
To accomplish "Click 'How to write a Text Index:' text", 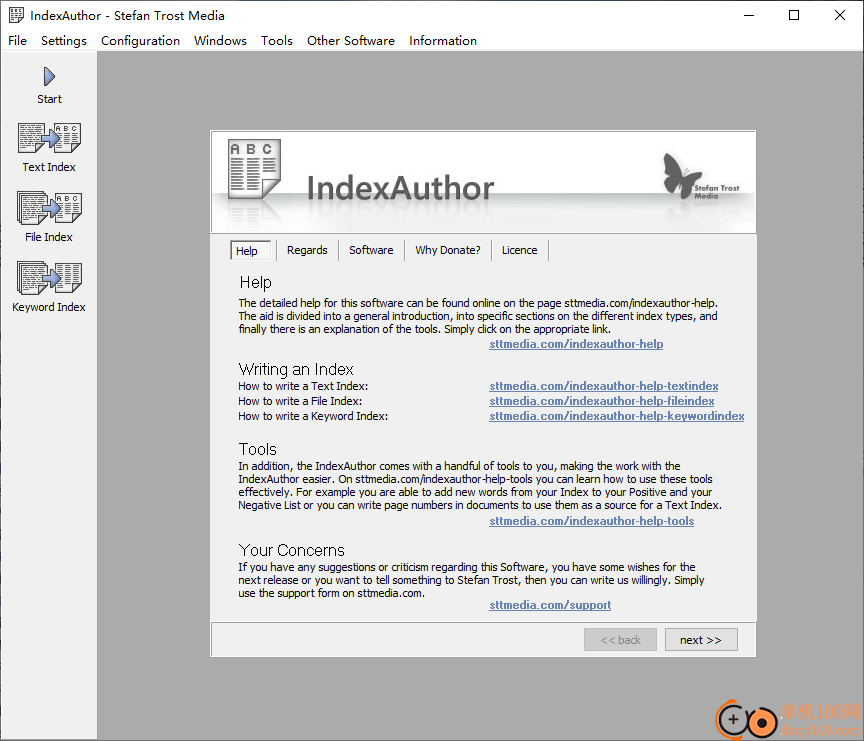I will pyautogui.click(x=303, y=386).
